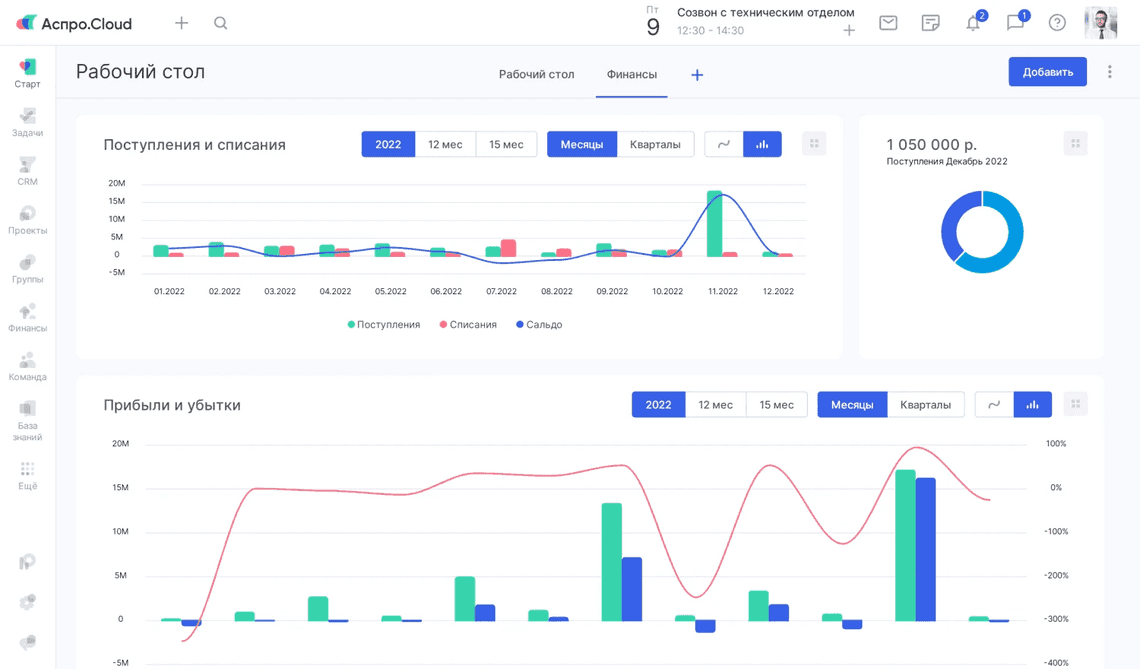Image resolution: width=1140 pixels, height=669 pixels.
Task: Open the top bar plus create menu
Action: [181, 23]
